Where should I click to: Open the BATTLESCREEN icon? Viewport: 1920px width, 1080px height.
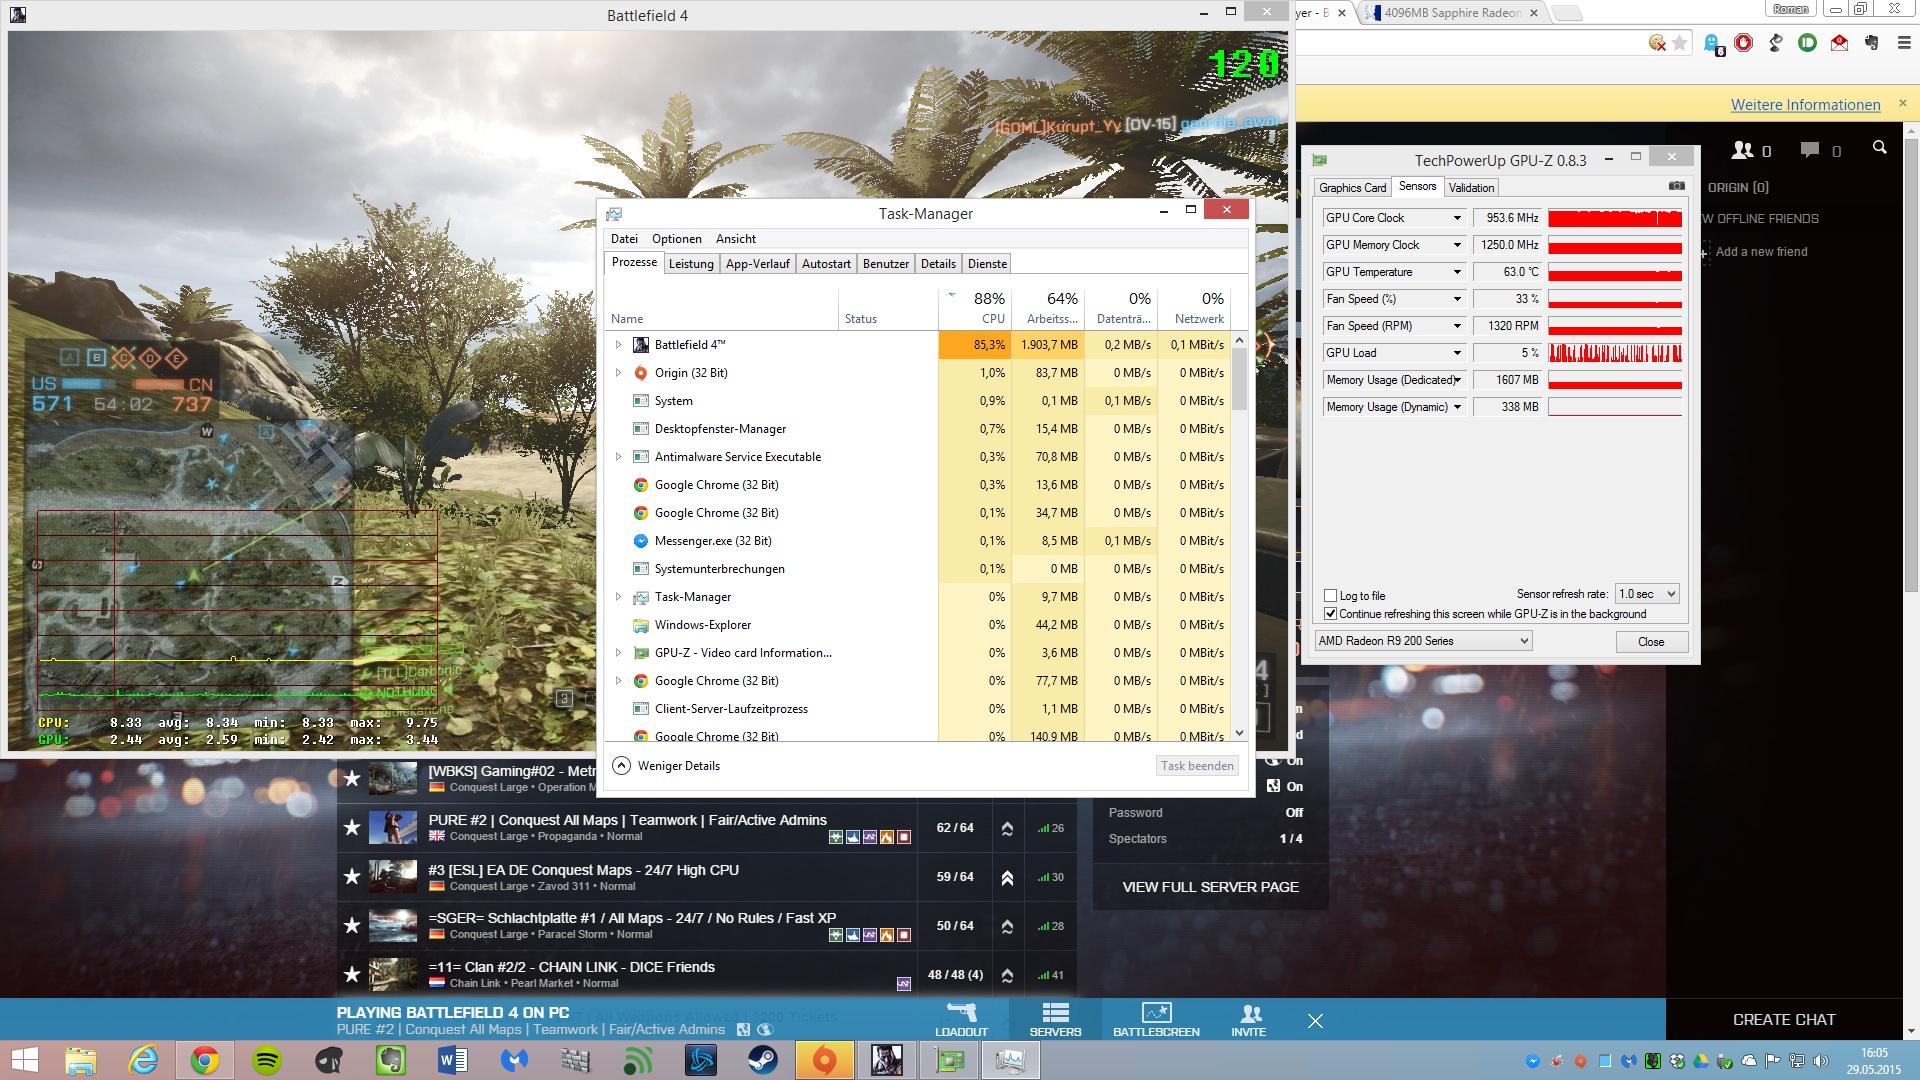click(x=1156, y=1012)
